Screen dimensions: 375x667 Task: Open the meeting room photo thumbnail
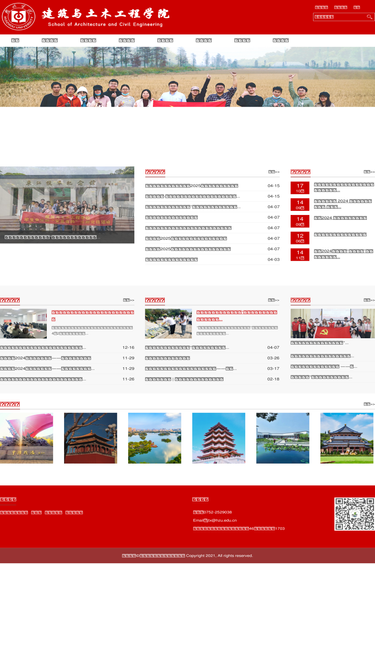[23, 324]
